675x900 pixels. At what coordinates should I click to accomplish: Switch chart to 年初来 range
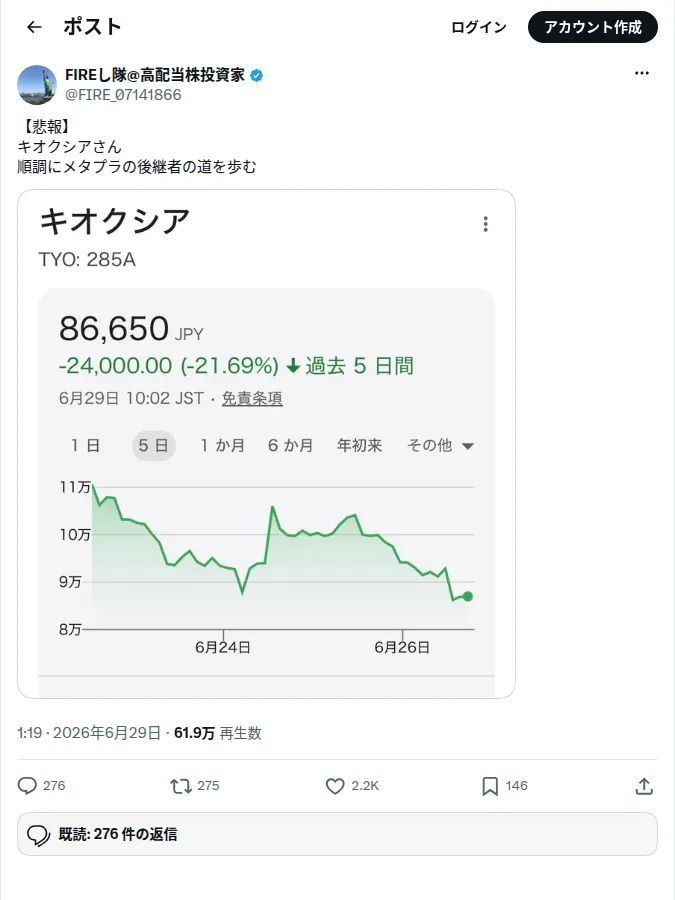pyautogui.click(x=359, y=445)
